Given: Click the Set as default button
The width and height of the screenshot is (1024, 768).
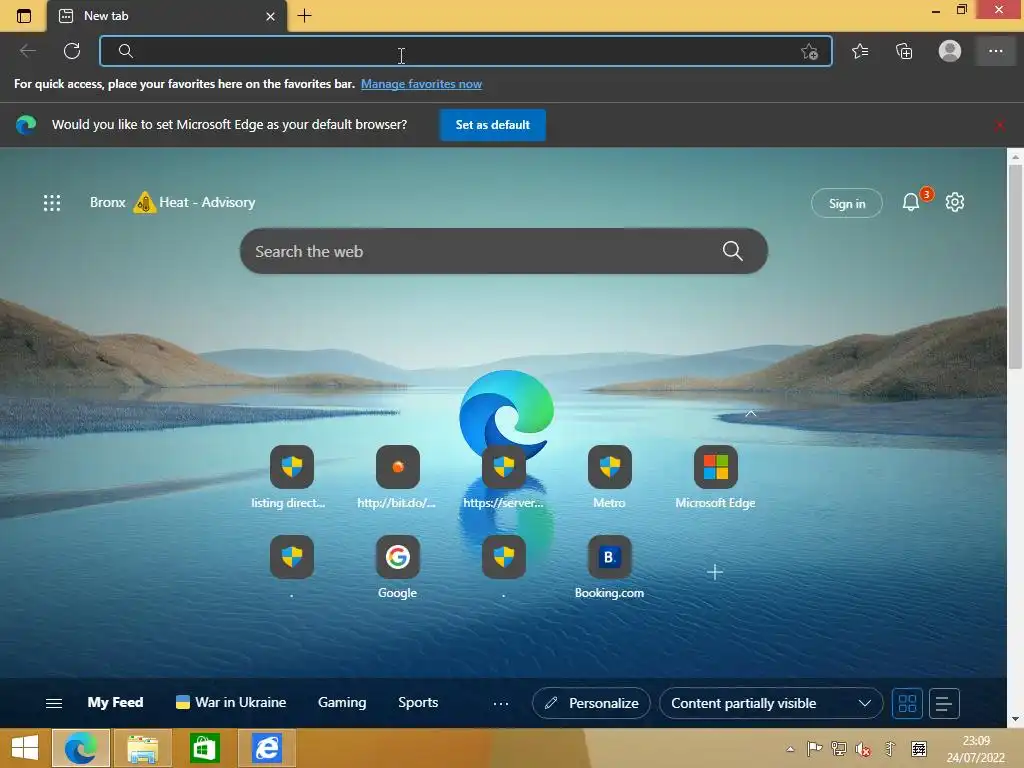Looking at the screenshot, I should pyautogui.click(x=492, y=125).
